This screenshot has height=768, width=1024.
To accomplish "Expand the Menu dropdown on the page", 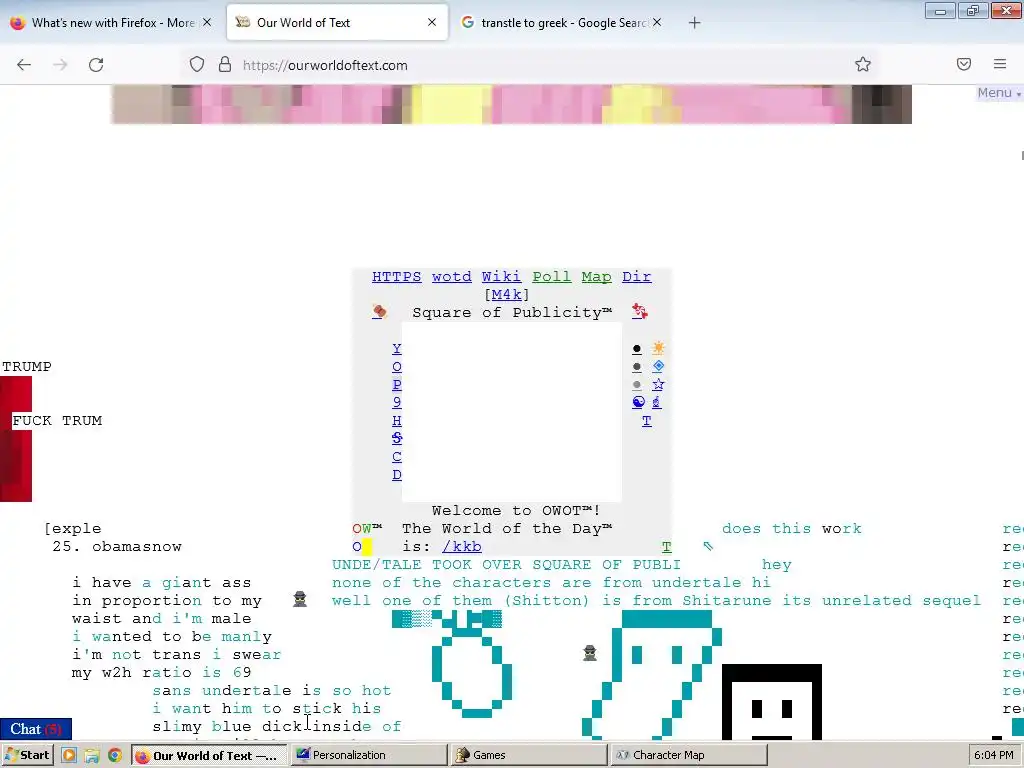I will 999,93.
